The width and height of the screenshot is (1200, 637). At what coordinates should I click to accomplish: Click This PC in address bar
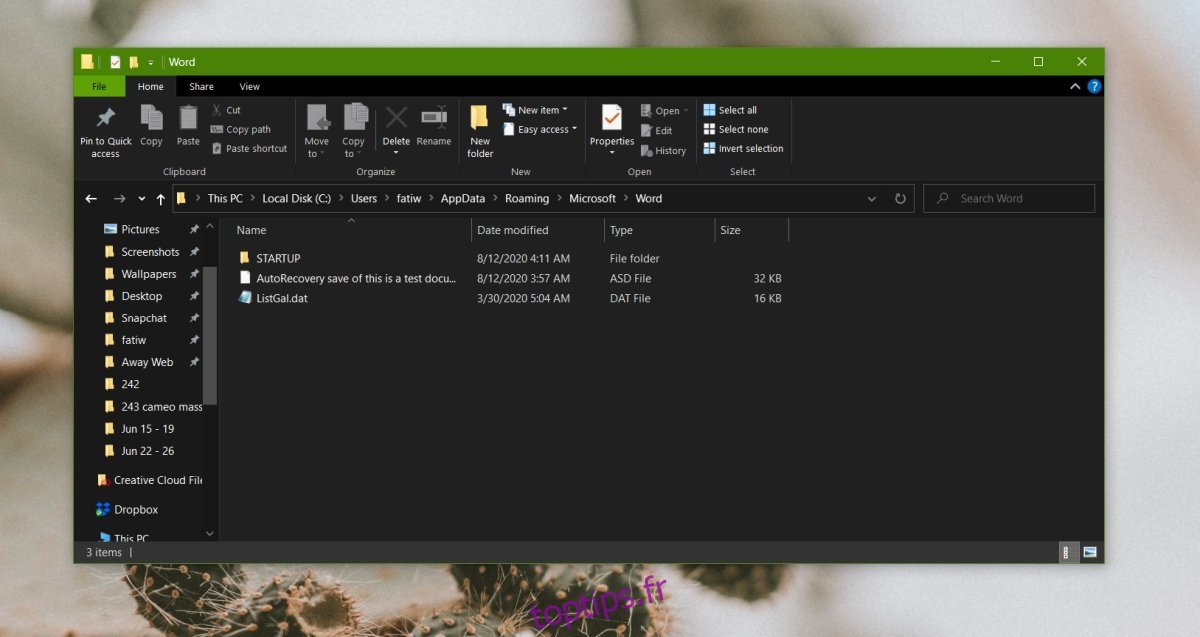(x=224, y=198)
